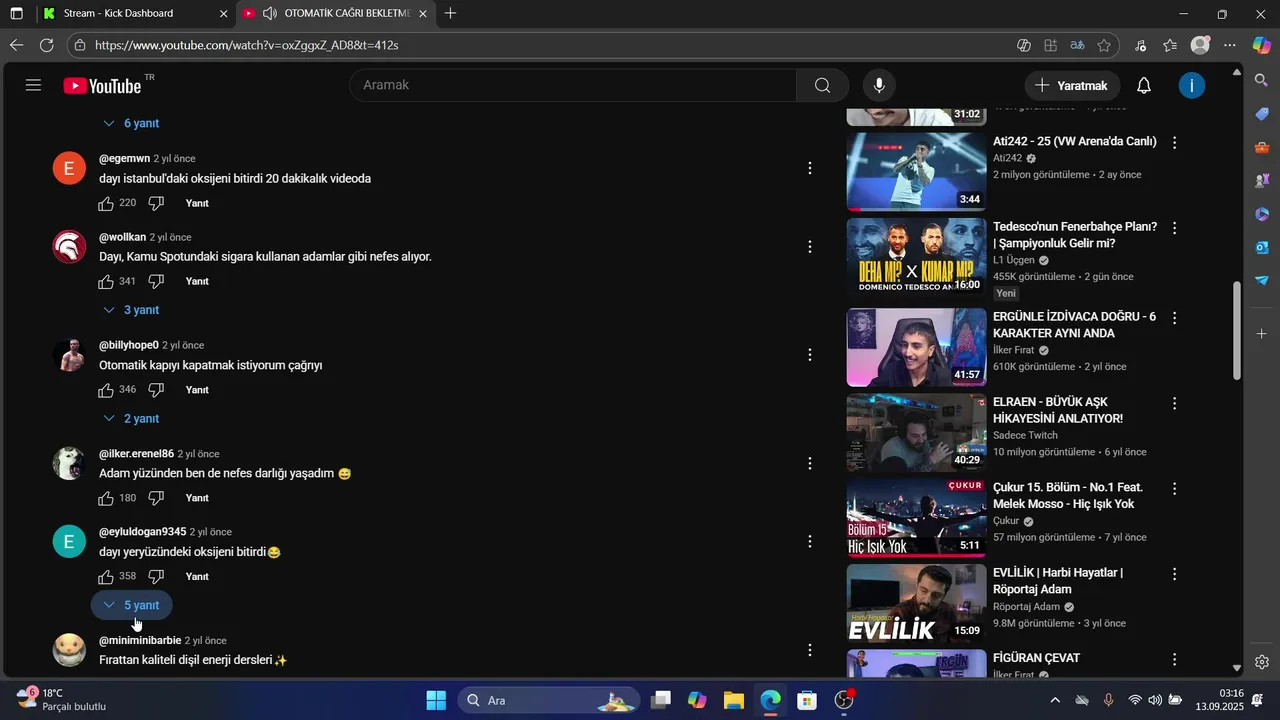Go back with the browser back arrow

(x=16, y=45)
